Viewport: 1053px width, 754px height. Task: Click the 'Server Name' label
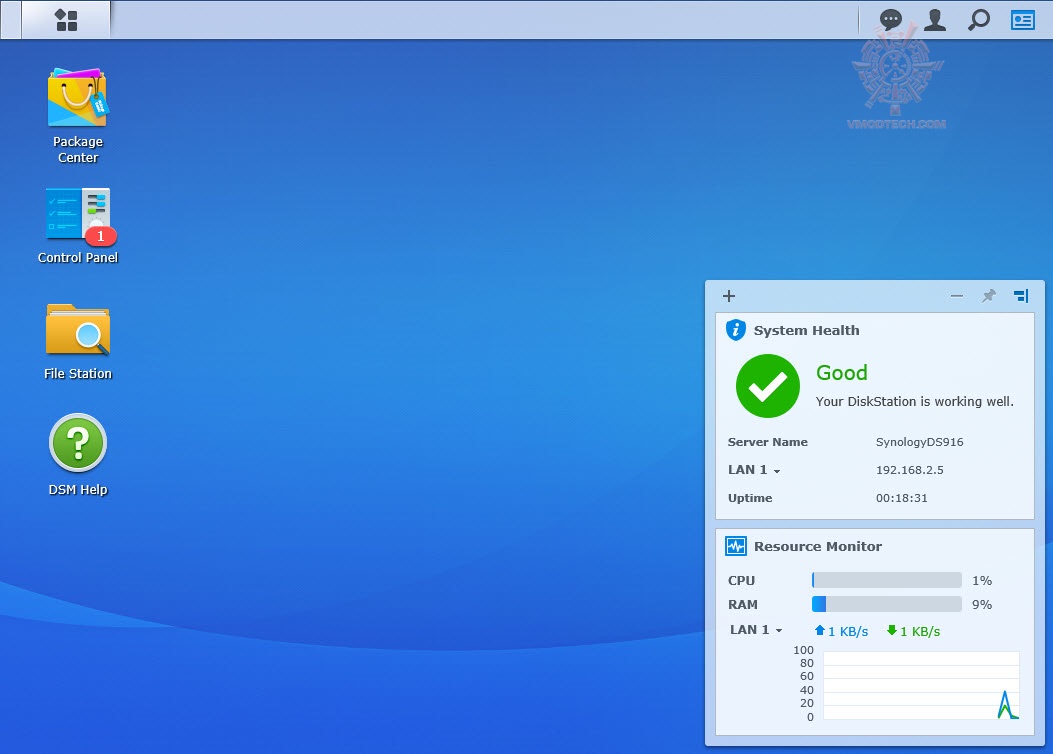click(x=768, y=442)
